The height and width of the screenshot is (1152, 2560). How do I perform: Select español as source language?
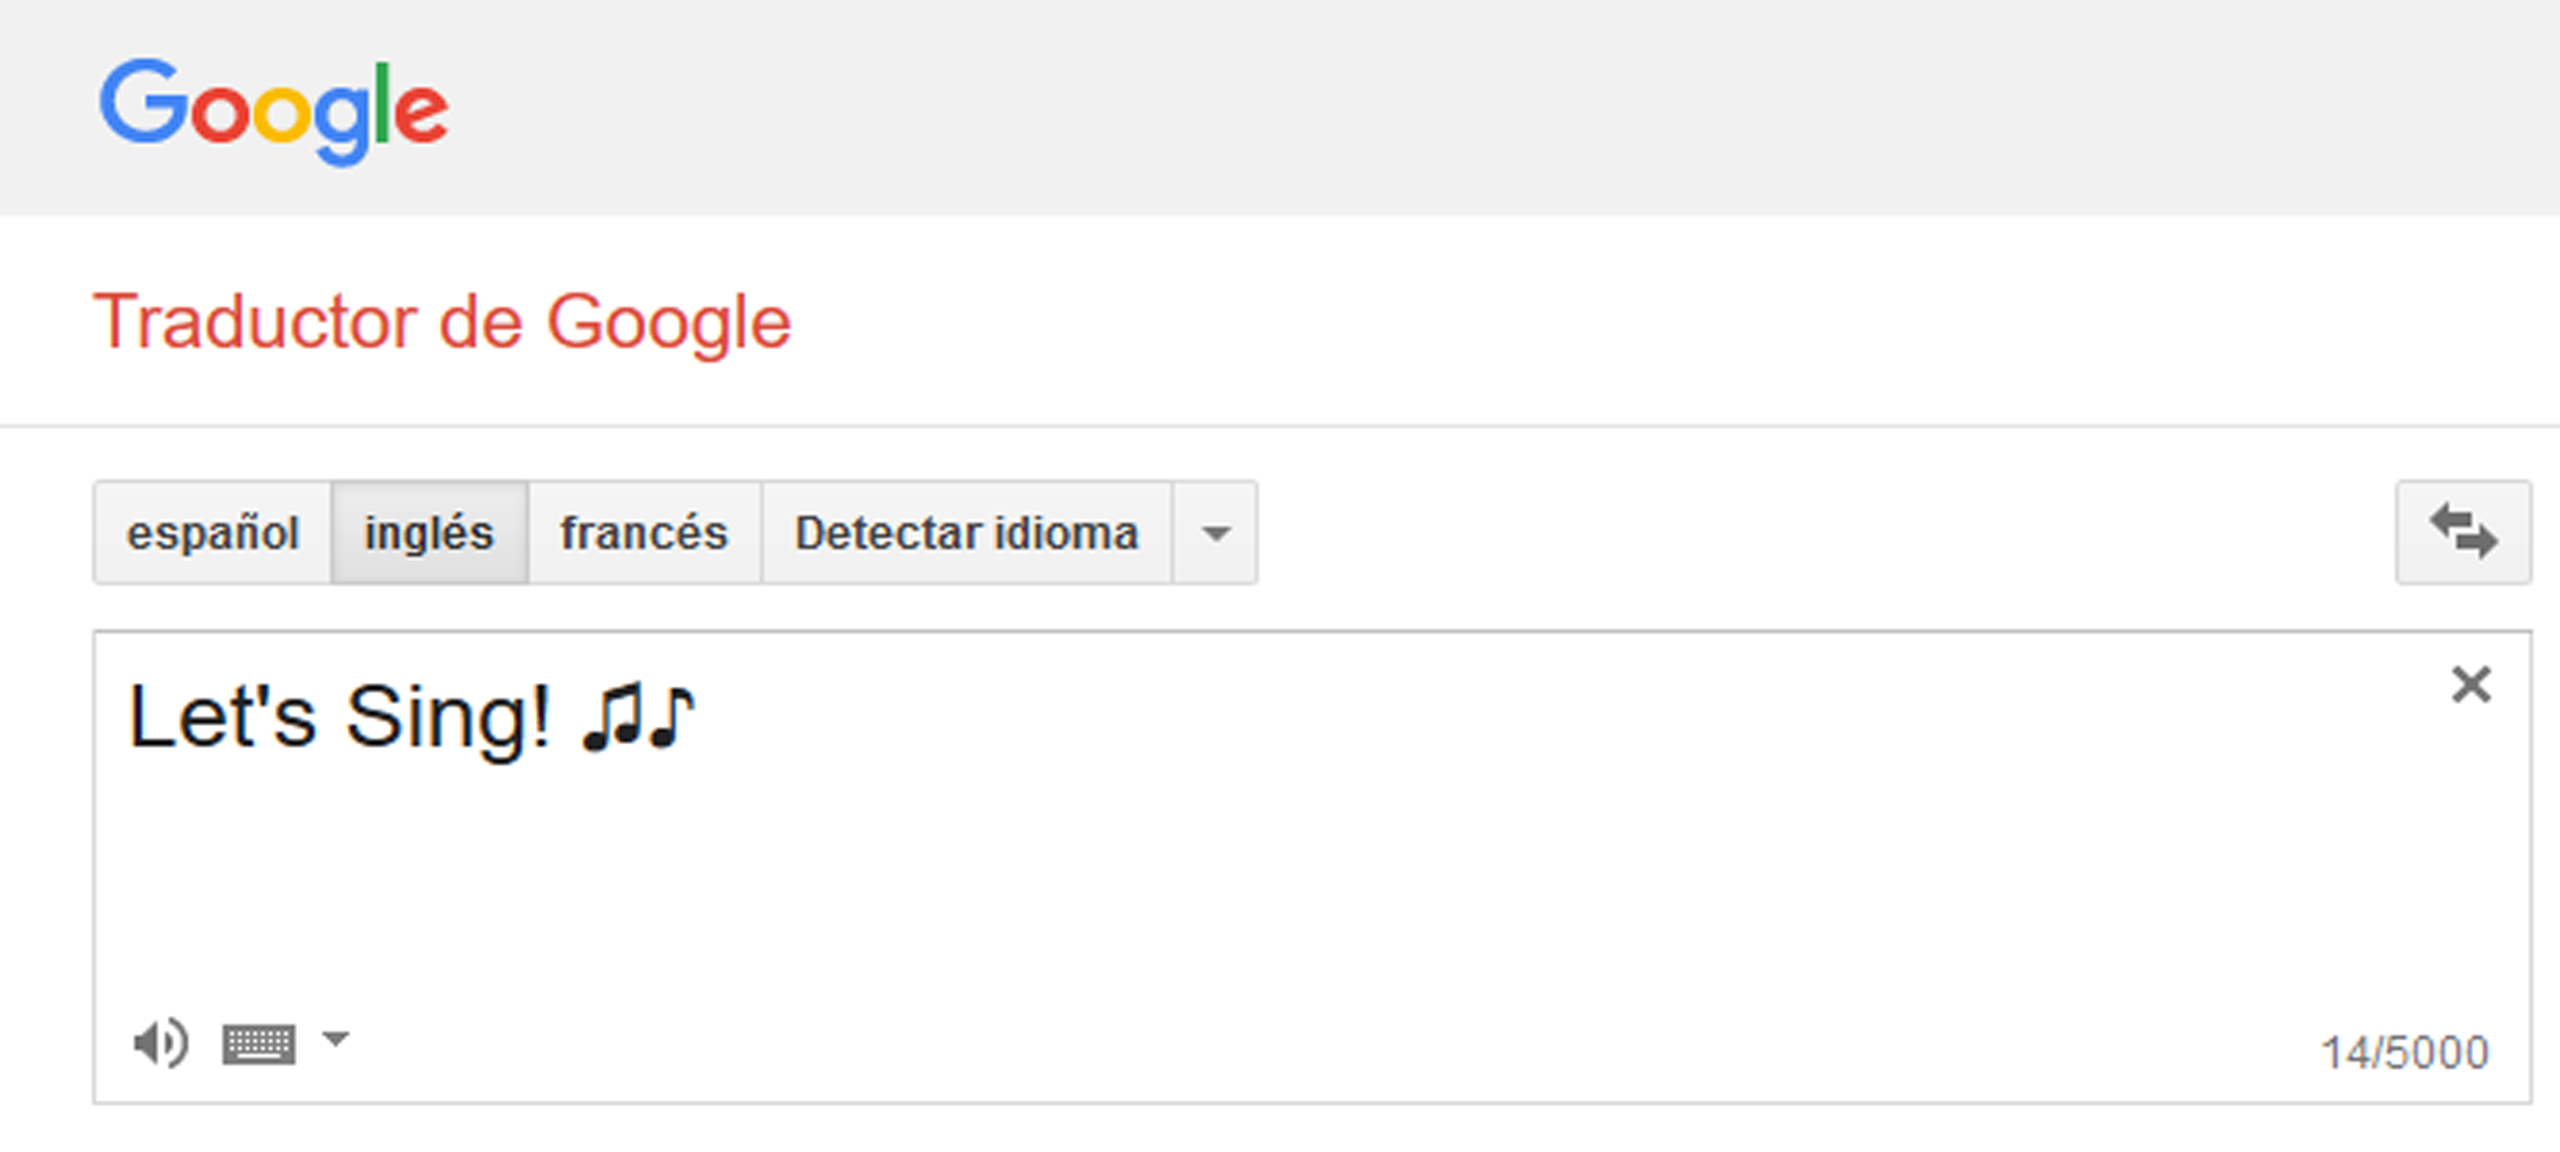pyautogui.click(x=213, y=532)
